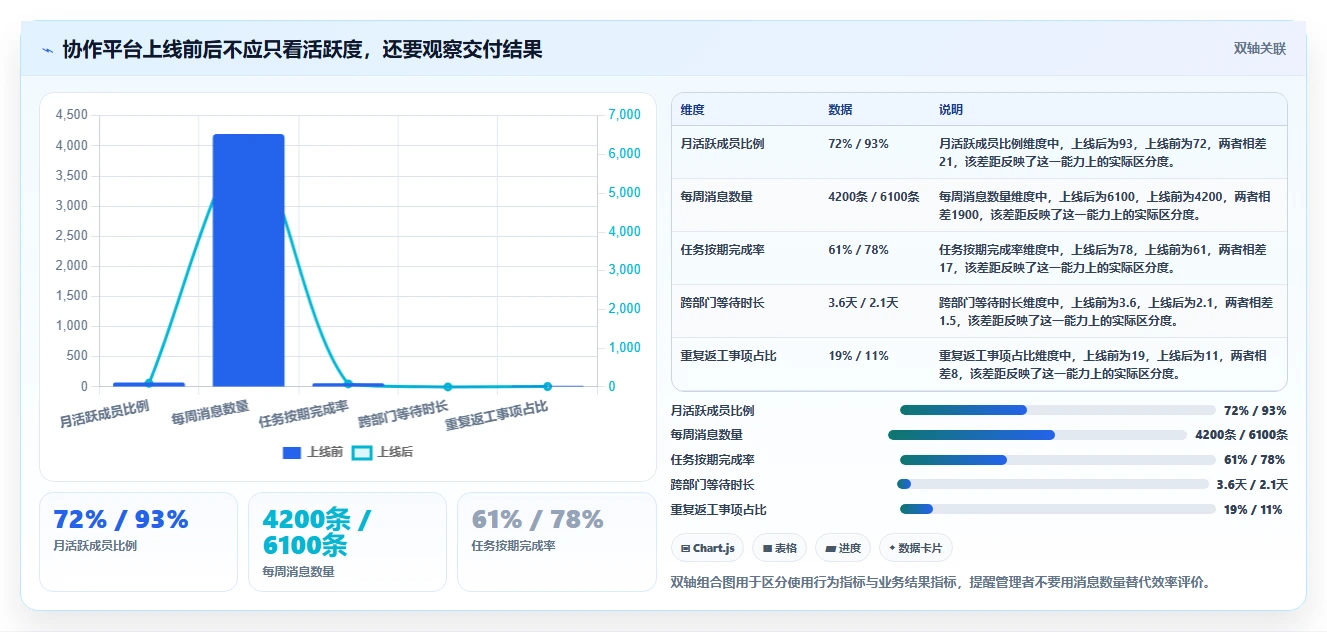This screenshot has height=632, width=1327.
Task: Select the 月活跃成员比例 table row name
Action: point(722,144)
